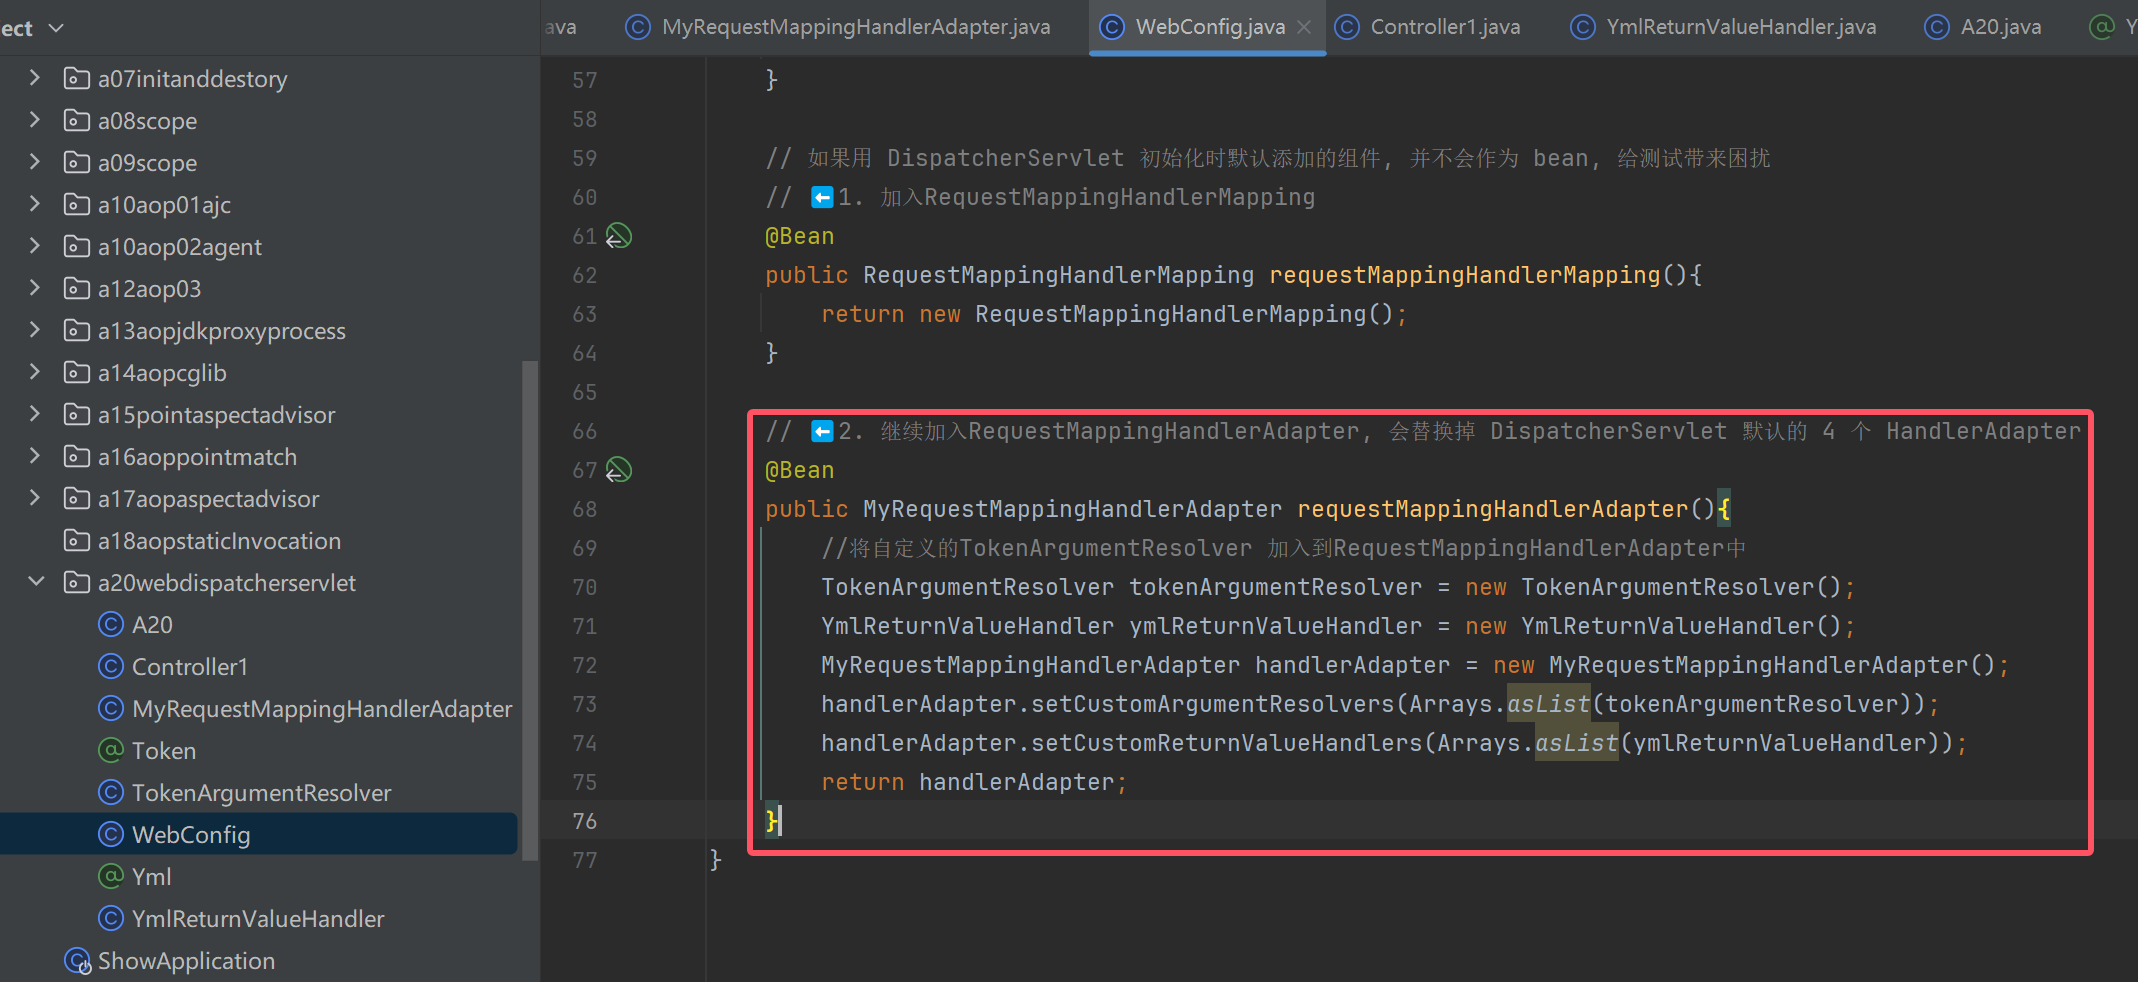Click the WebConfig class icon in tree
This screenshot has height=982, width=2138.
click(111, 834)
